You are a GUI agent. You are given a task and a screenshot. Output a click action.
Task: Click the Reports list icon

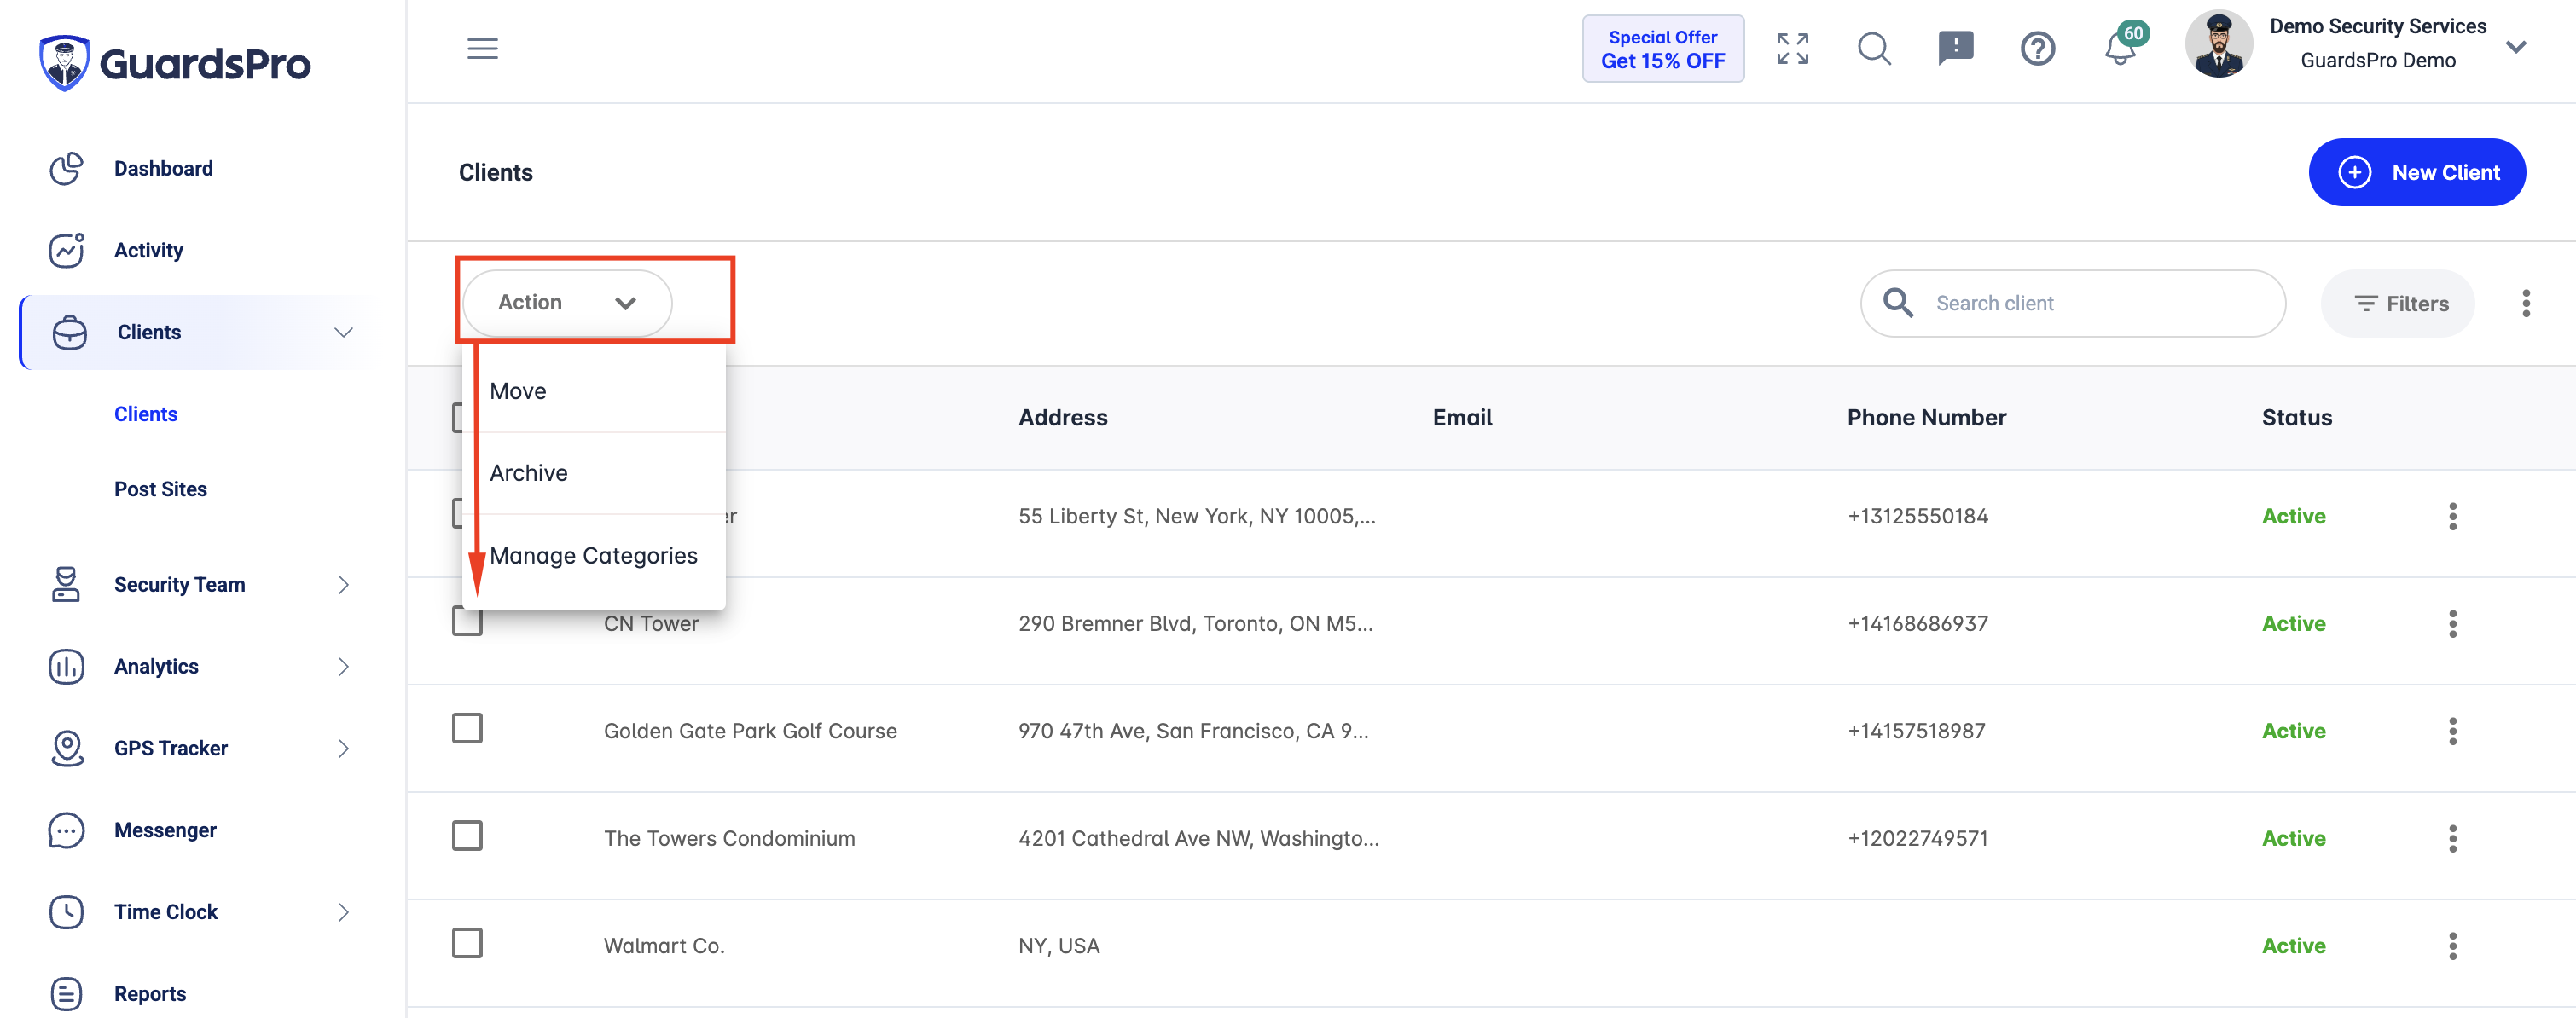[66, 994]
